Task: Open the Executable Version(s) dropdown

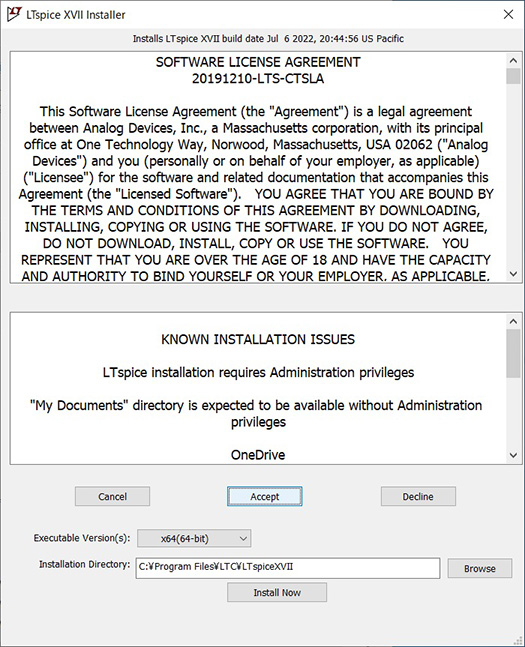Action: (x=194, y=538)
